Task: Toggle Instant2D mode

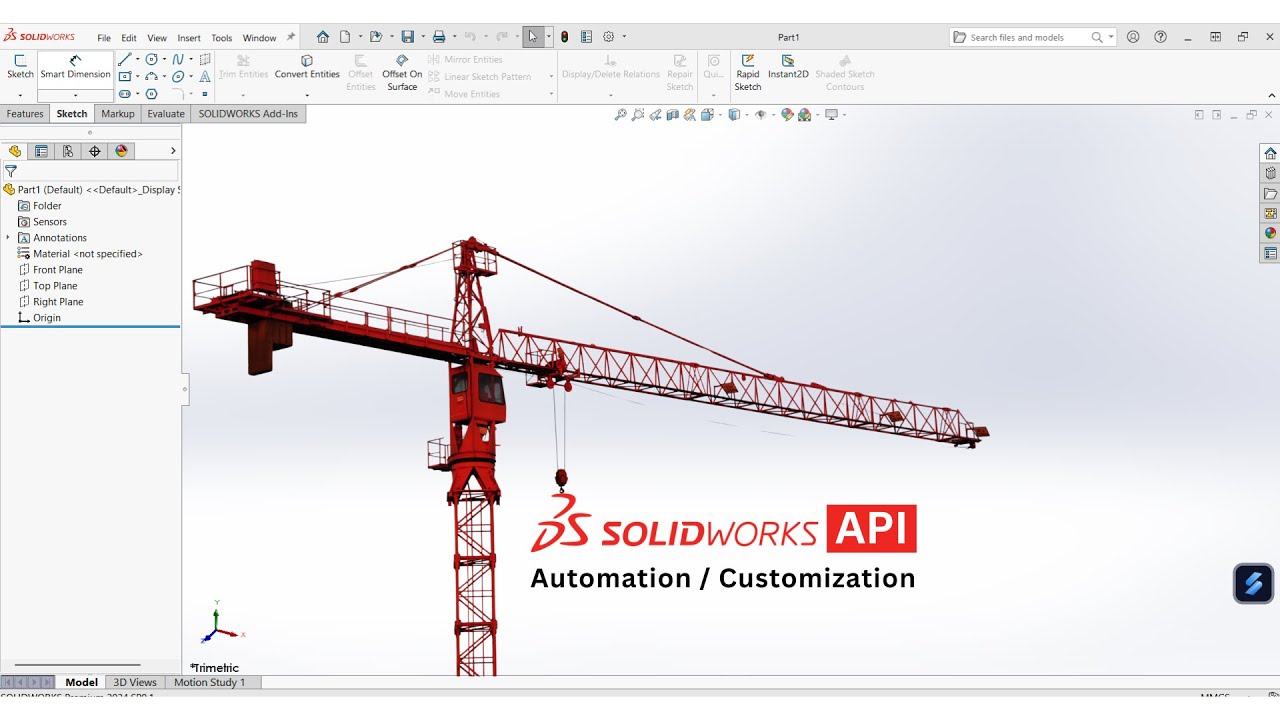Action: [x=788, y=67]
